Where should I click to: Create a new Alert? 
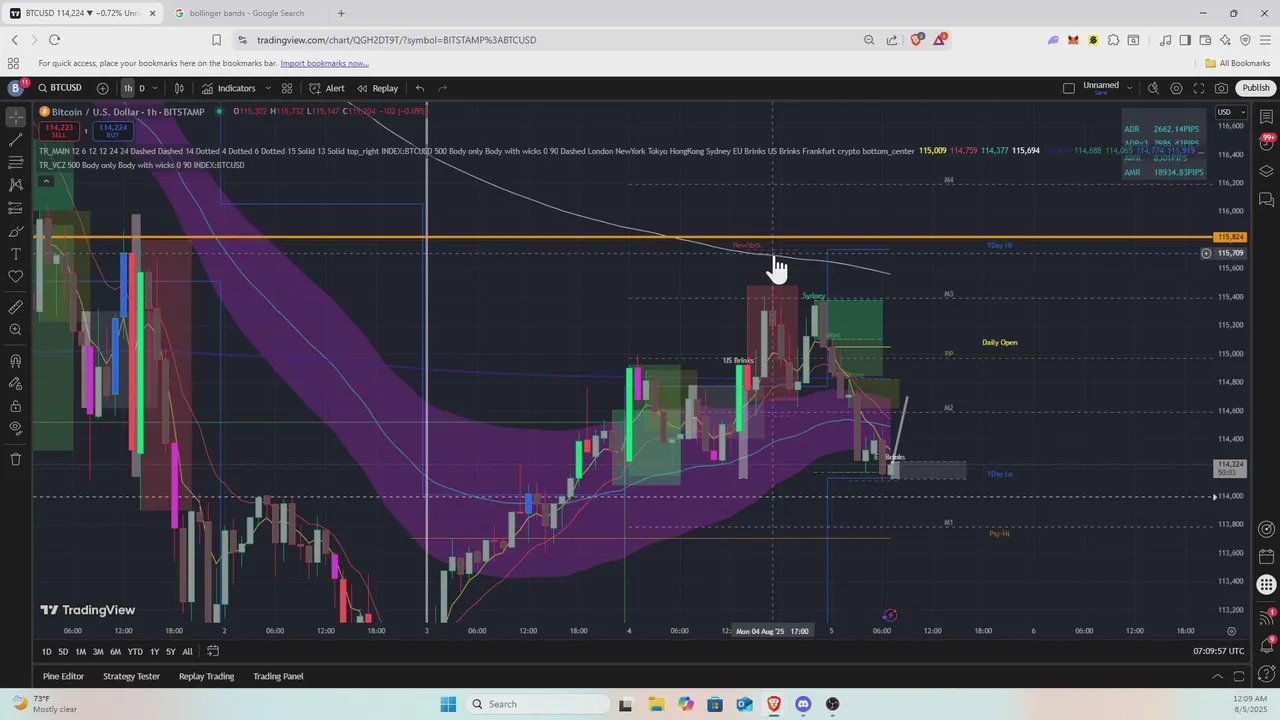[327, 88]
